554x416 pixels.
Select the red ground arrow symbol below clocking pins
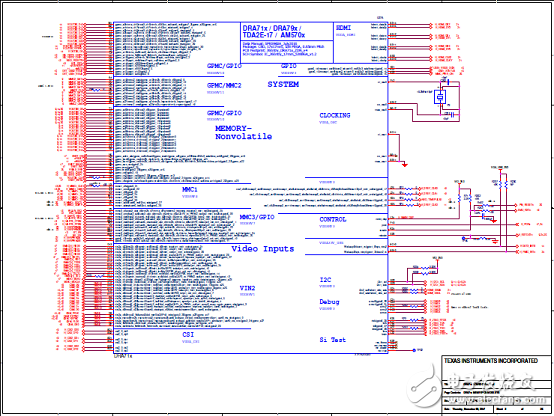tap(405, 165)
